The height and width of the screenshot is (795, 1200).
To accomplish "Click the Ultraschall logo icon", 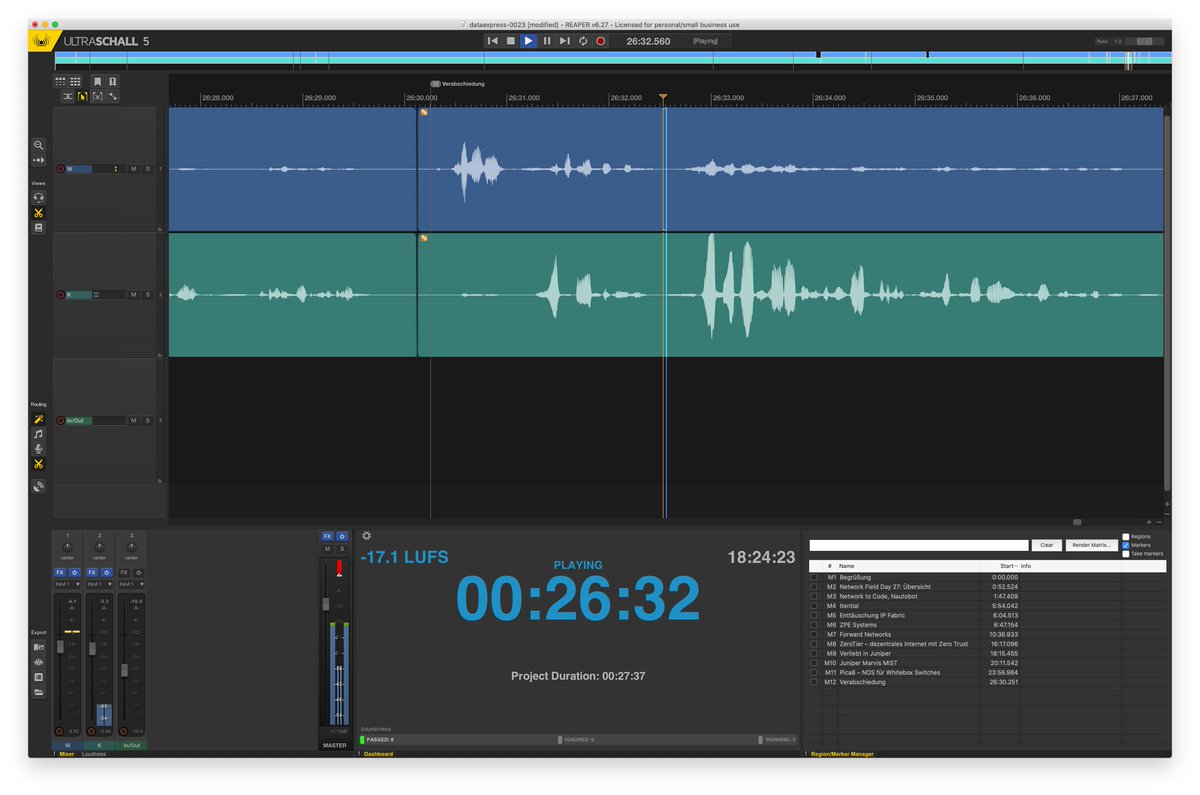I will 42,41.
